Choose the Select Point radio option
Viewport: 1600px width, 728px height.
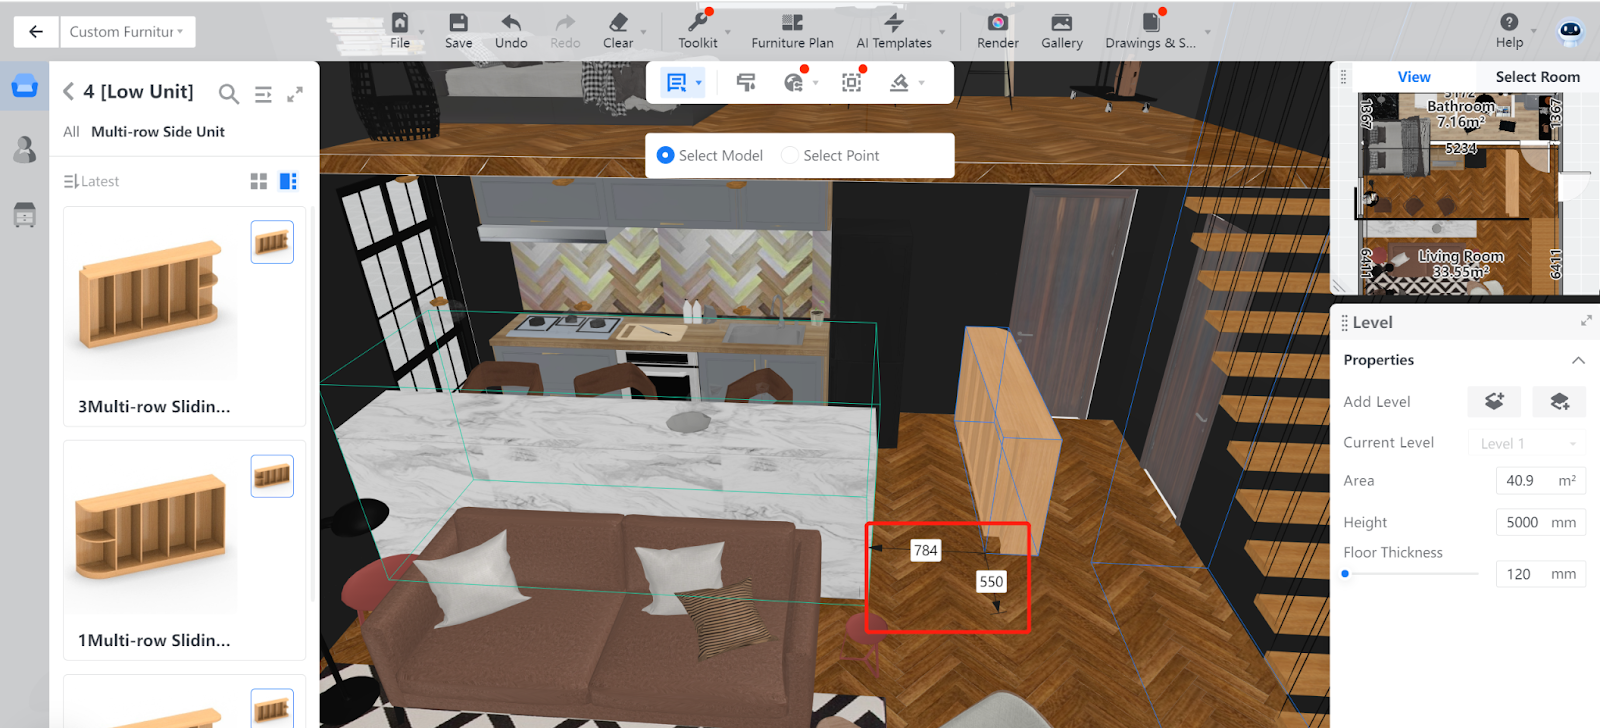click(x=790, y=156)
